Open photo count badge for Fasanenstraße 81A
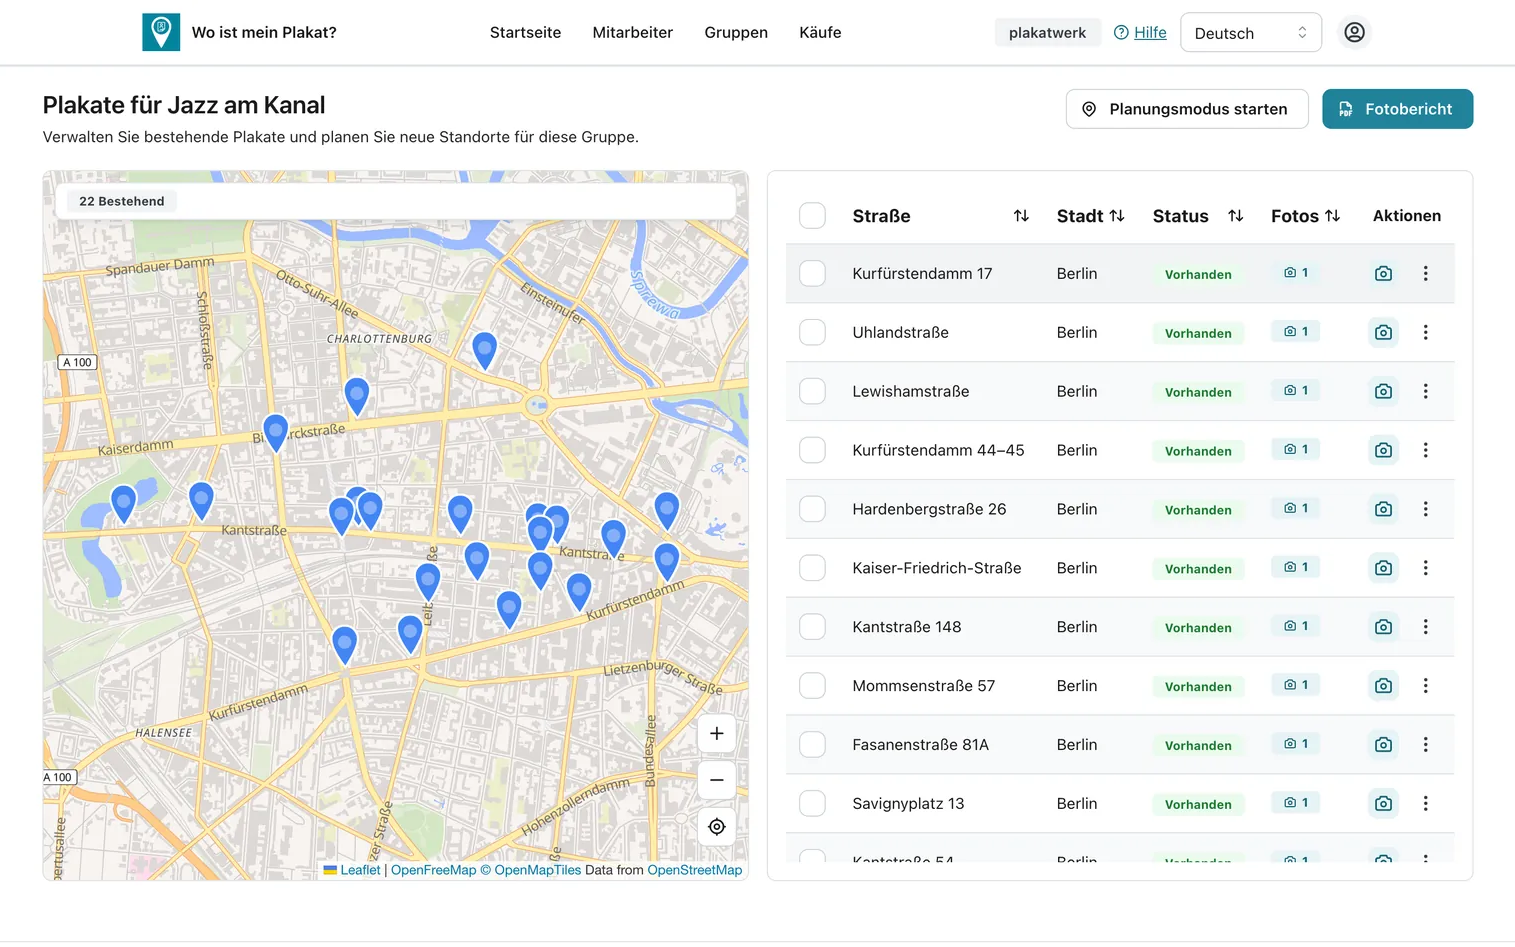This screenshot has width=1515, height=947. point(1296,744)
